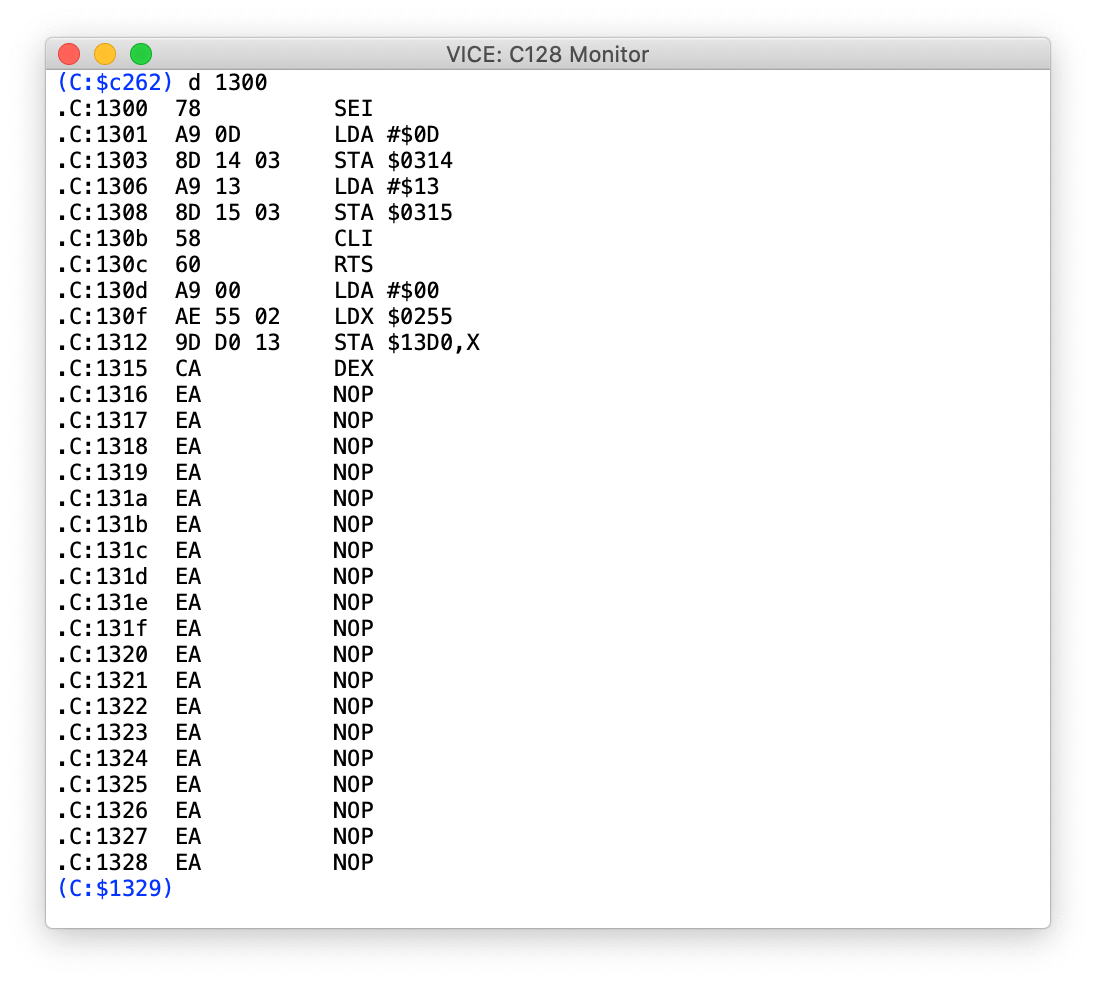Click the bytes '9D D0 13'
The image size is (1096, 982).
tap(227, 342)
